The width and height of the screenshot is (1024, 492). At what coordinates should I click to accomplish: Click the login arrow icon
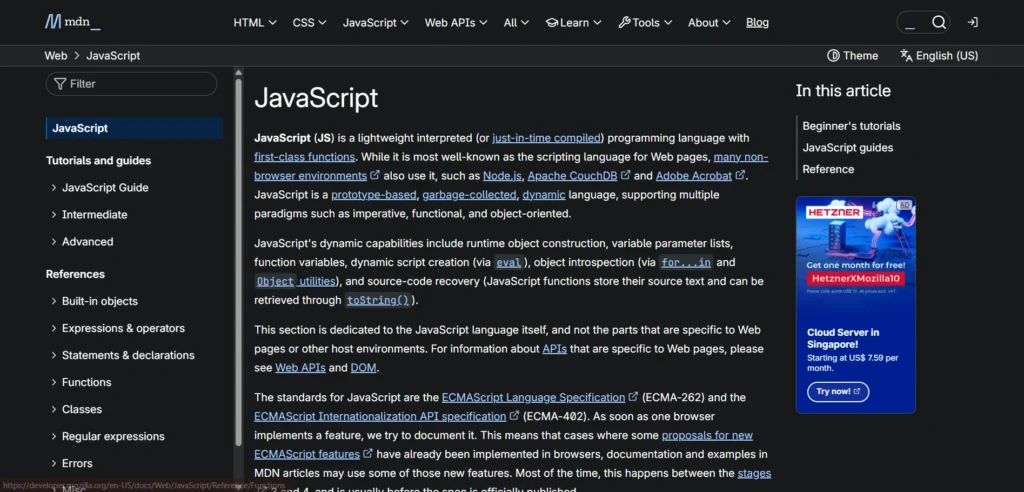click(x=972, y=22)
